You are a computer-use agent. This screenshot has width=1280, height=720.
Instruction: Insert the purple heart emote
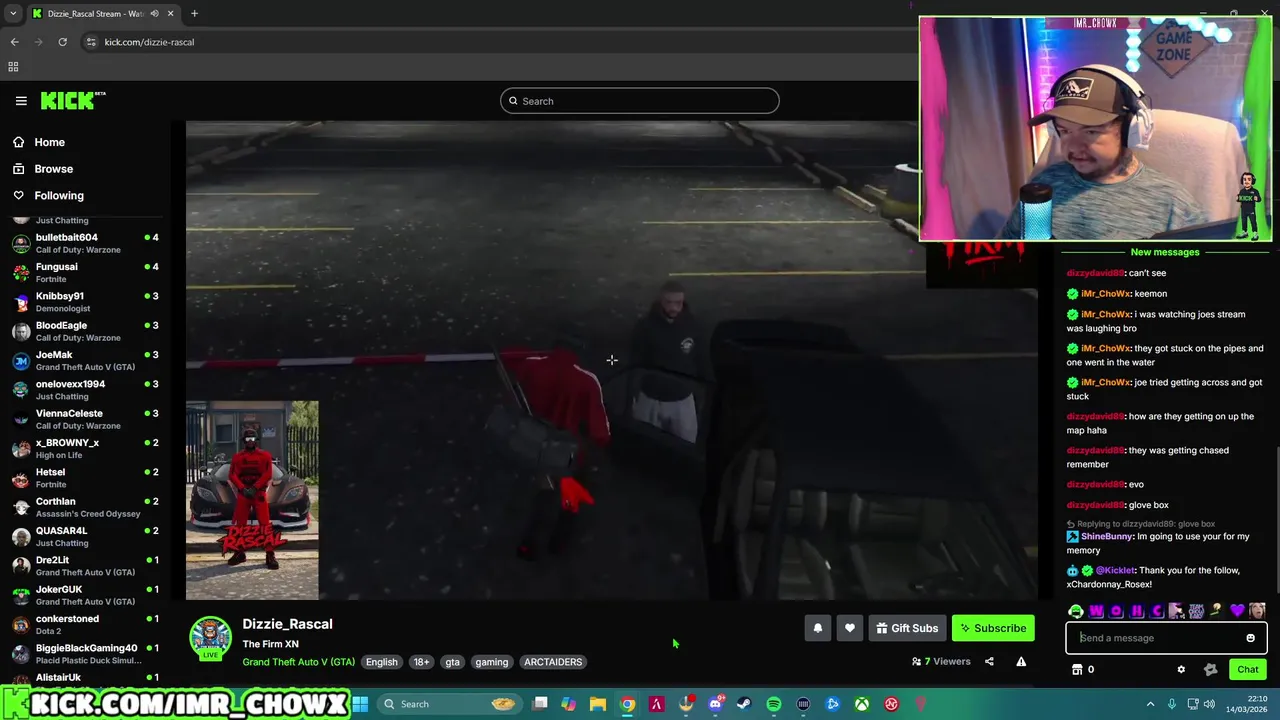1237,611
